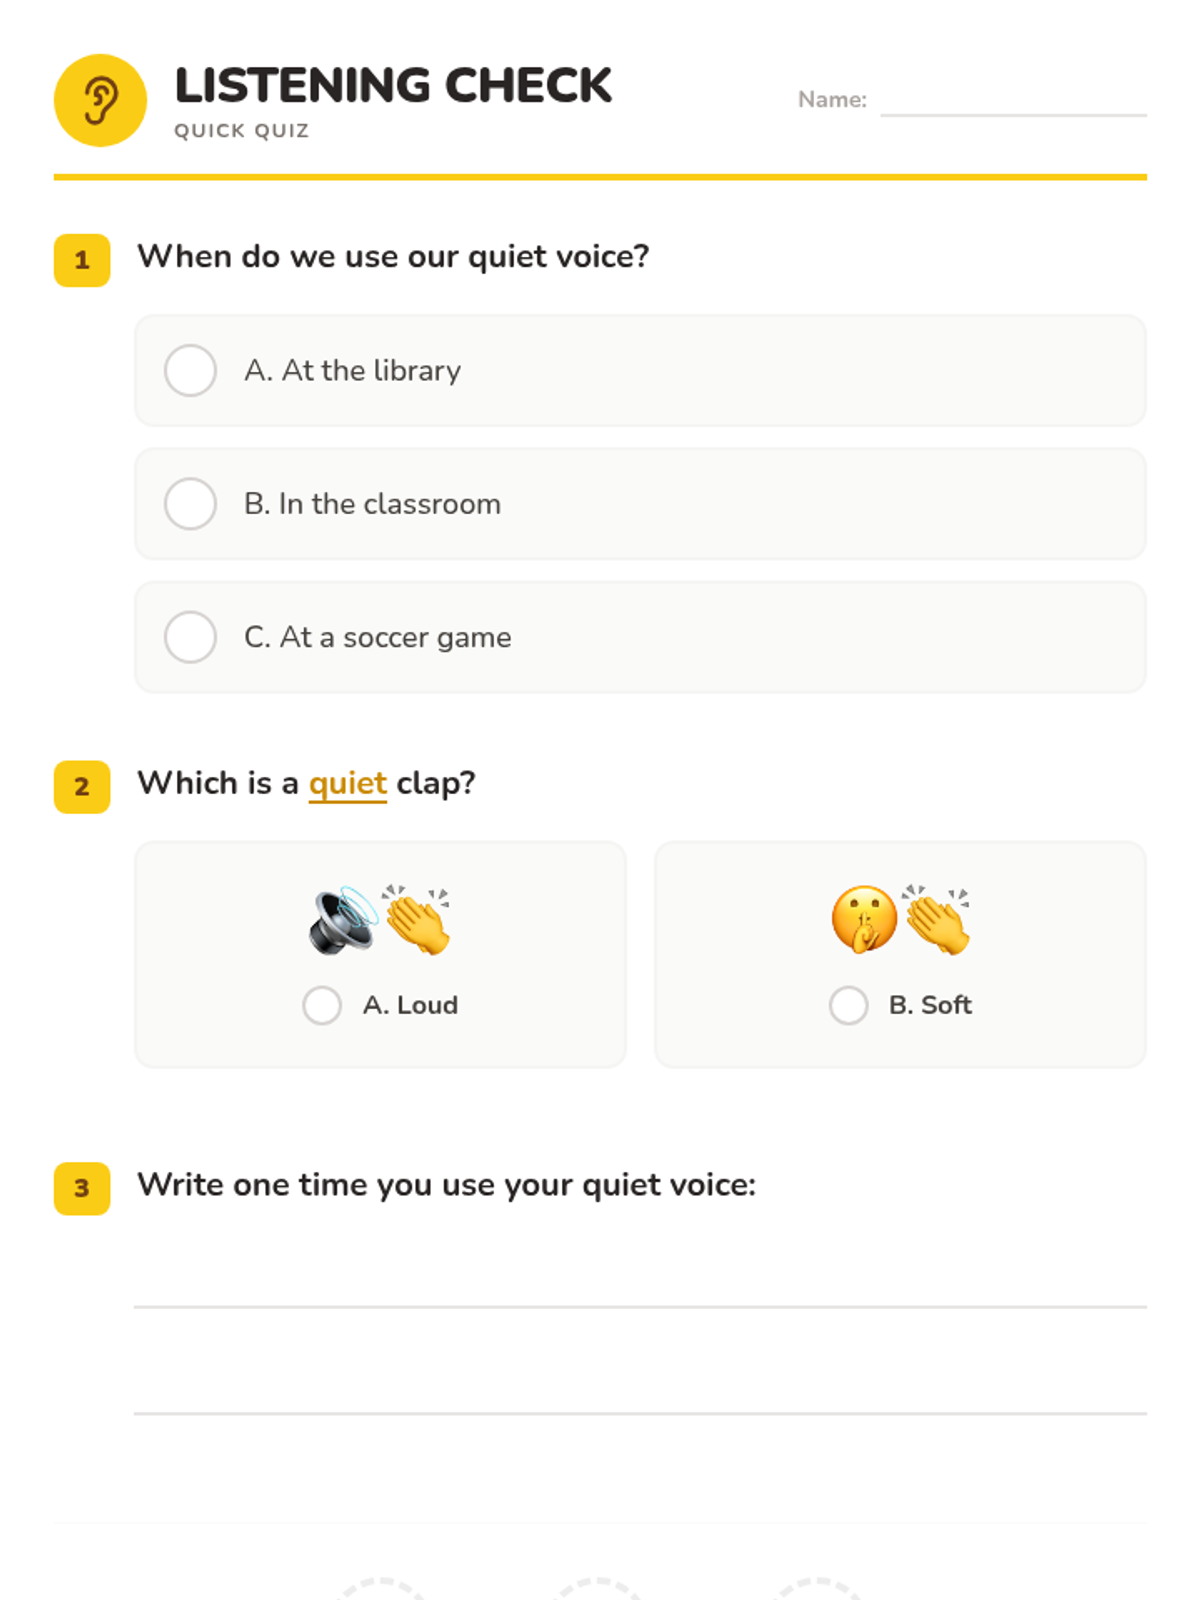Click the question 3 number badge
The image size is (1200, 1600).
[x=82, y=1188]
